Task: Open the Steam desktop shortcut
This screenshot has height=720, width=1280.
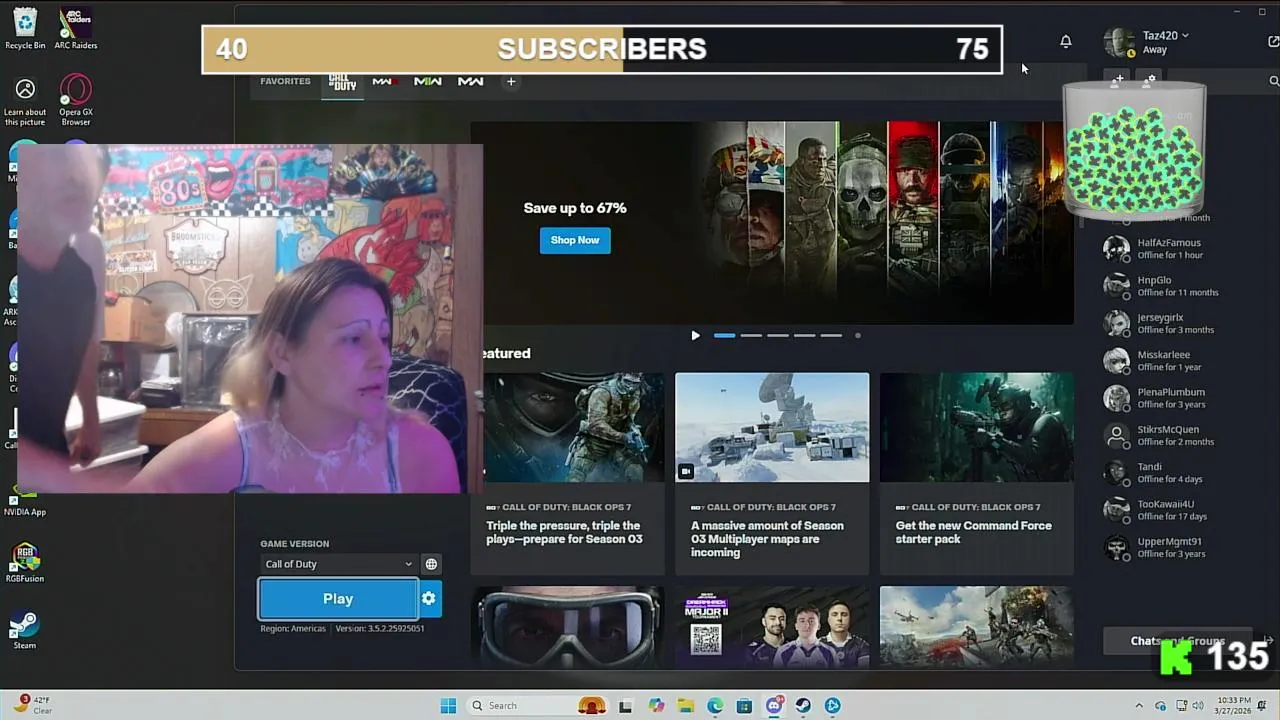Action: tap(25, 630)
